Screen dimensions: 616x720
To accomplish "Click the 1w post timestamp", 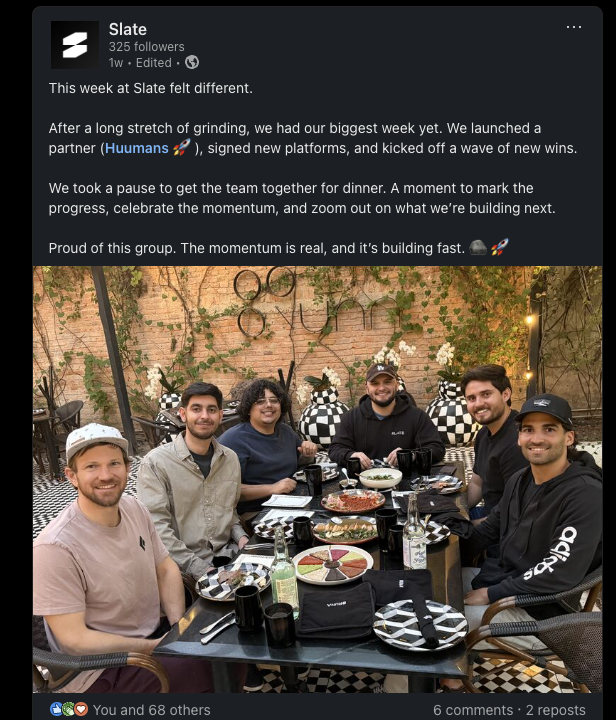I will 115,63.
